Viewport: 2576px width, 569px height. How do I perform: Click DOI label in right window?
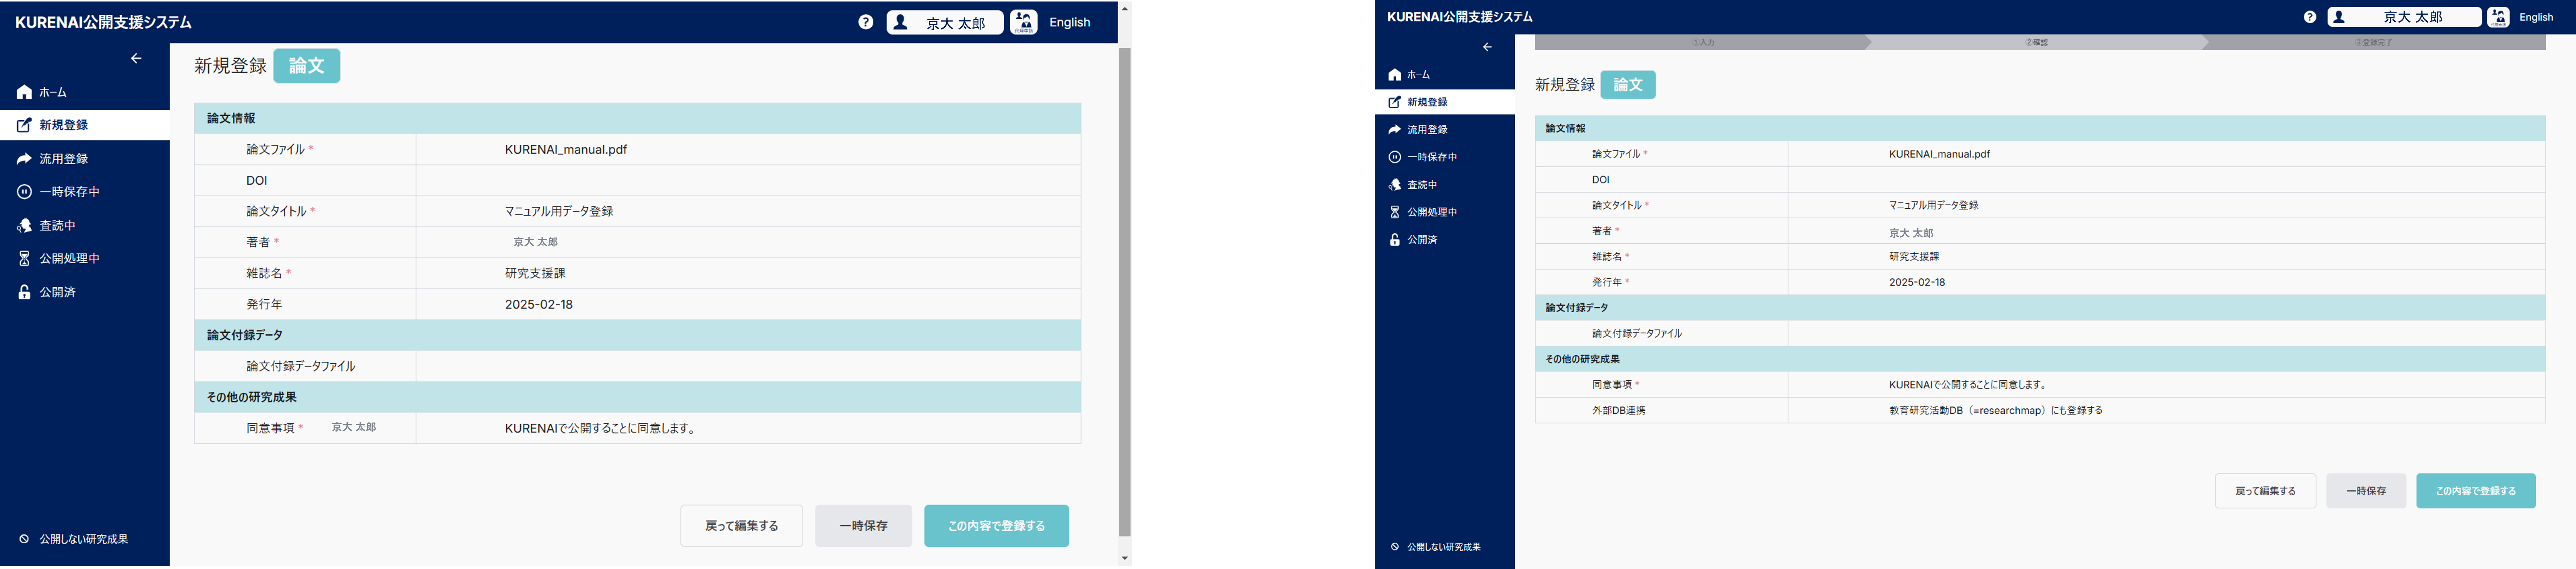click(1601, 180)
